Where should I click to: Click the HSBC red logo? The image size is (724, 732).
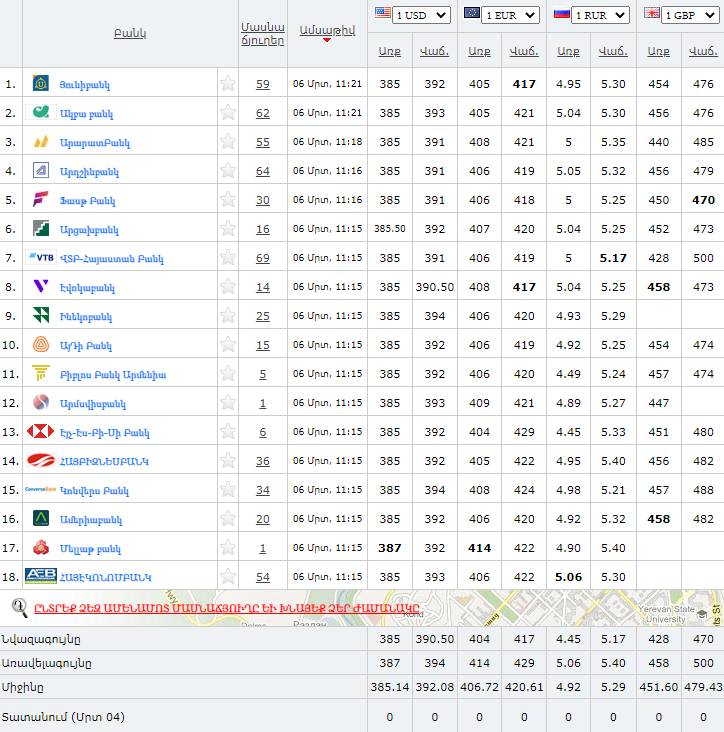pyautogui.click(x=41, y=431)
